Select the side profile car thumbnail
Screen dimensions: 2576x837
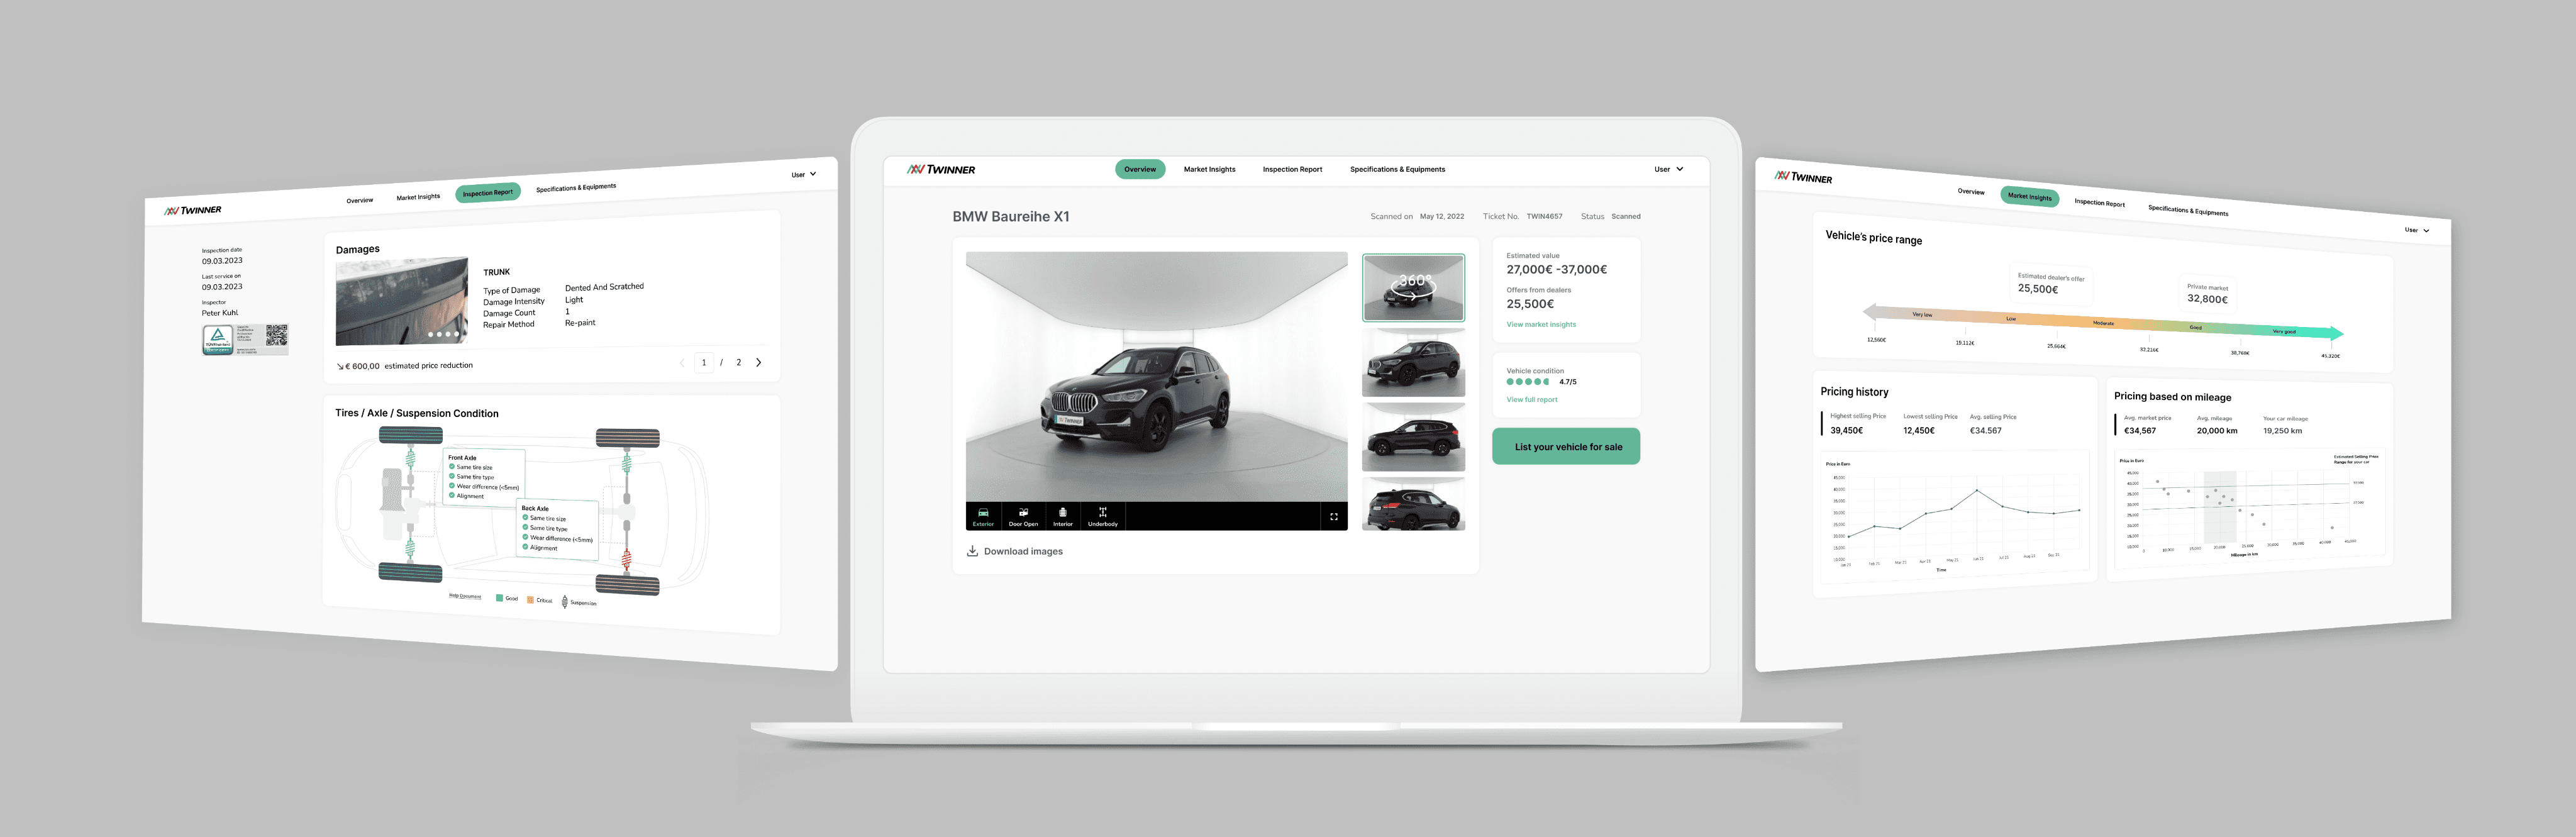click(1413, 437)
